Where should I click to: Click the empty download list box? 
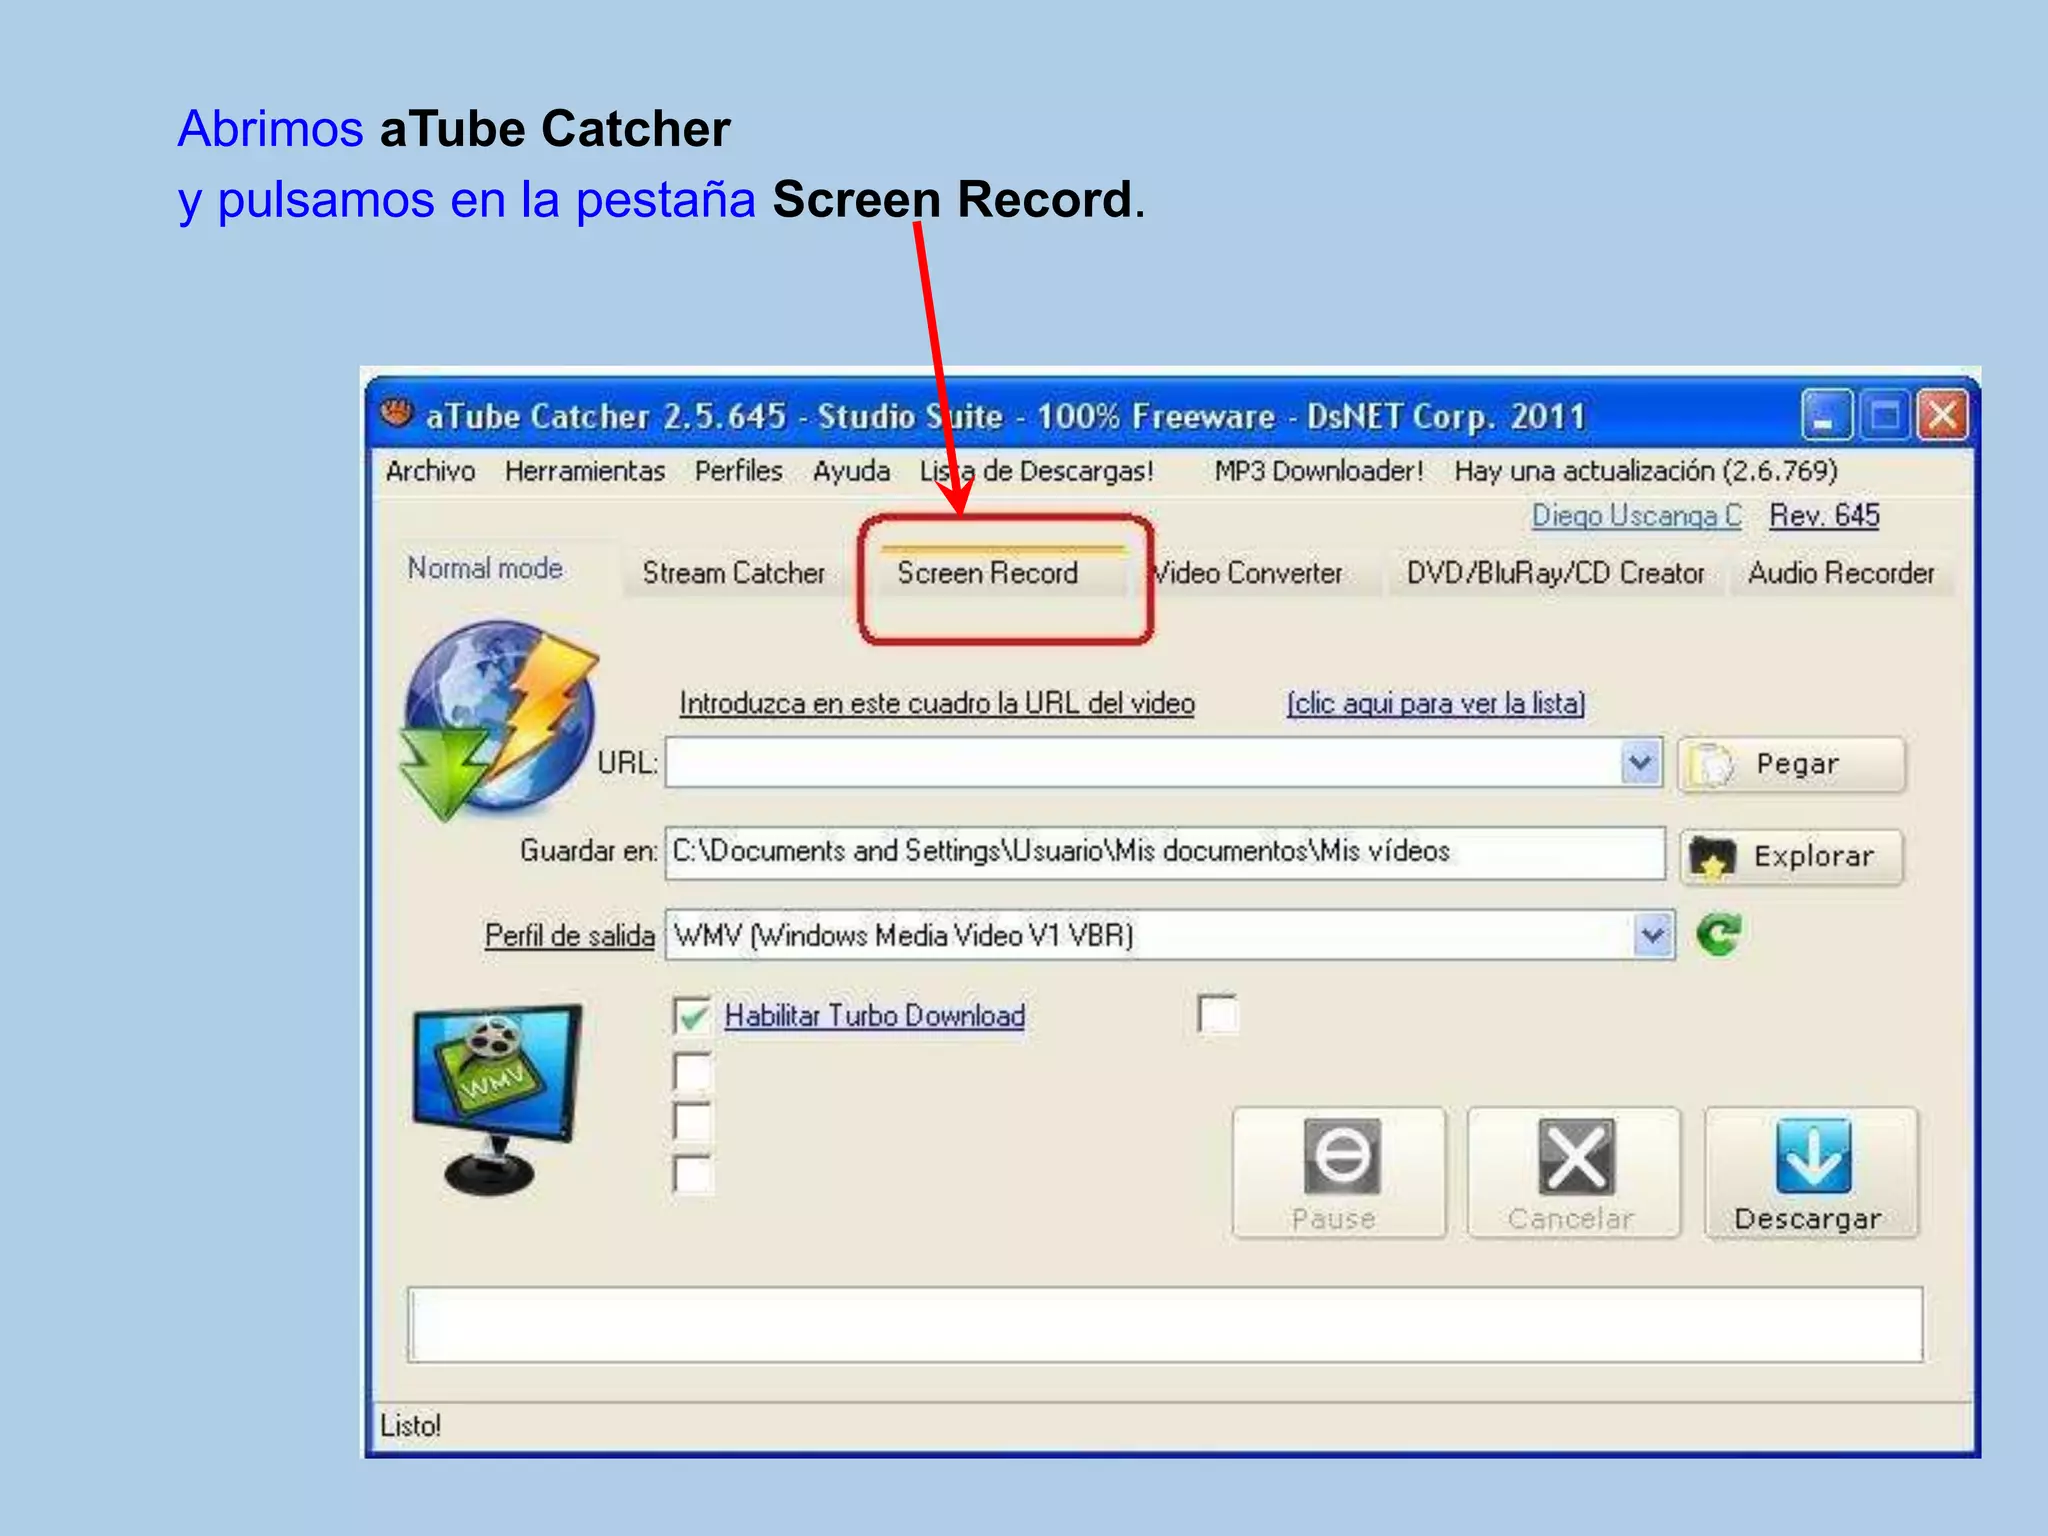click(x=1165, y=1325)
